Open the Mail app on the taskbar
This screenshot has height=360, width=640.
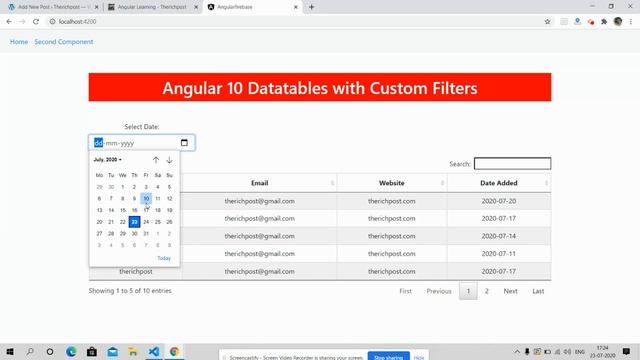(x=113, y=351)
